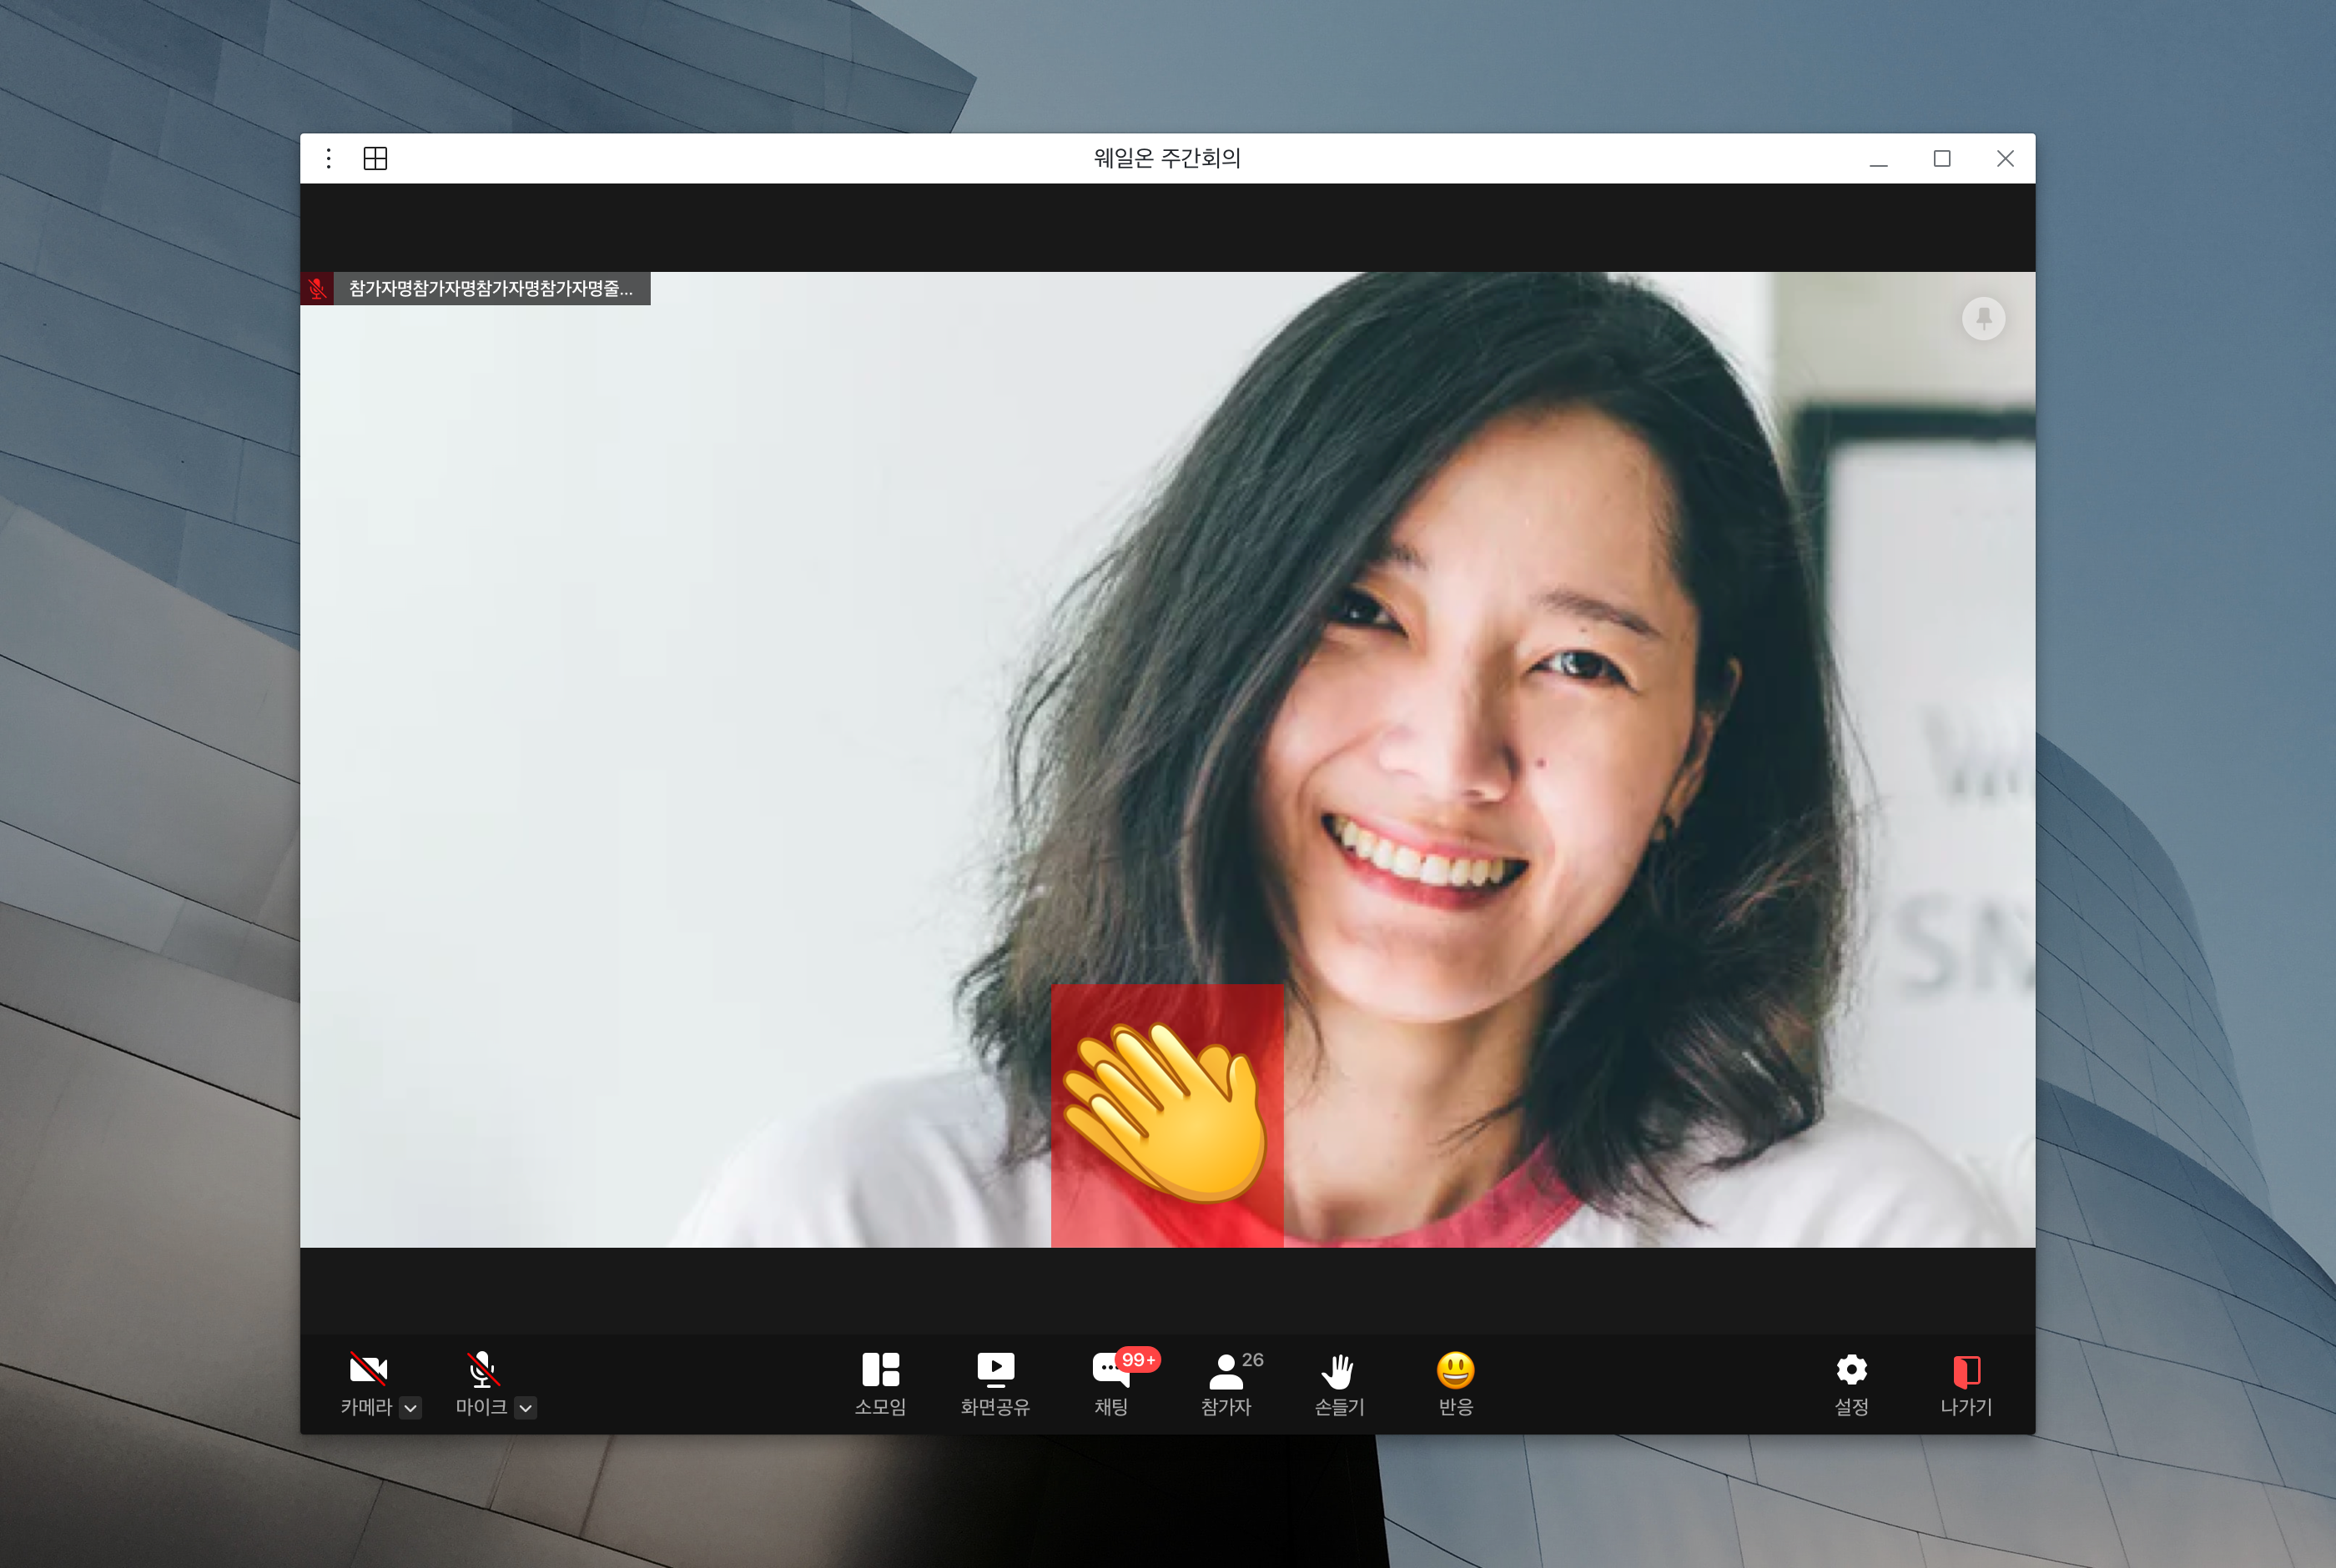Click the 99+ unread chat badge
This screenshot has width=2336, height=1568.
point(1138,1360)
